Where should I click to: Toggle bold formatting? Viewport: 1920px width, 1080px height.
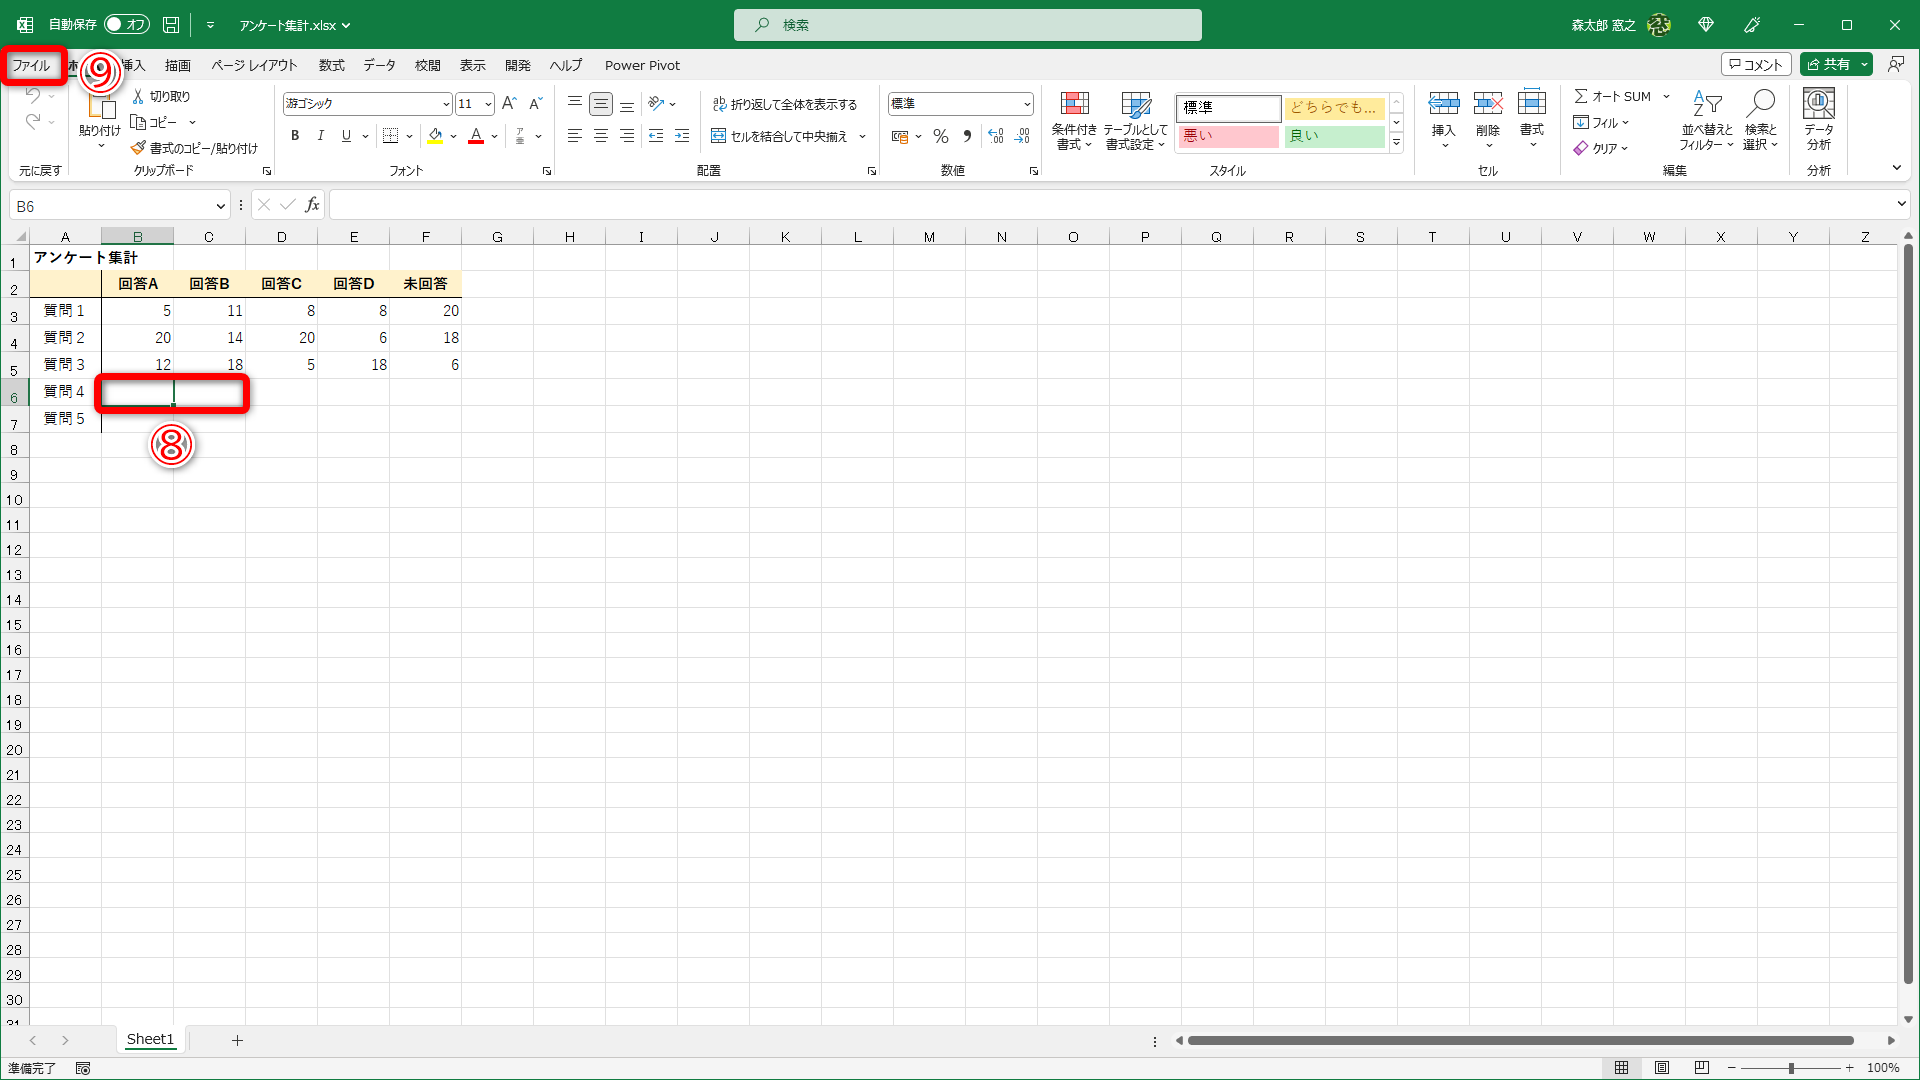[x=295, y=136]
